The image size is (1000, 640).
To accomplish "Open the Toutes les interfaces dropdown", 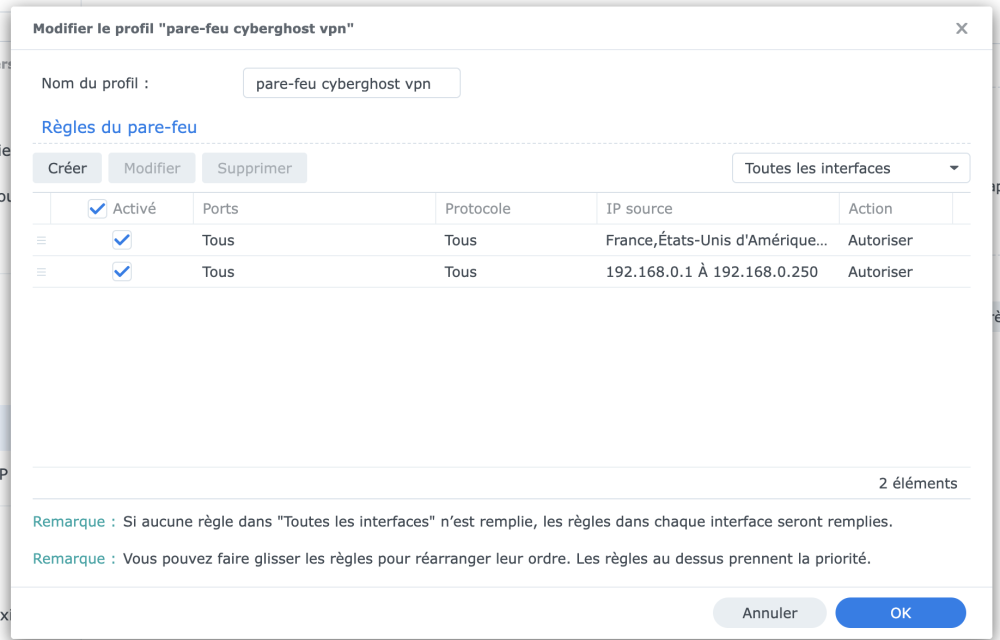I will [x=851, y=168].
